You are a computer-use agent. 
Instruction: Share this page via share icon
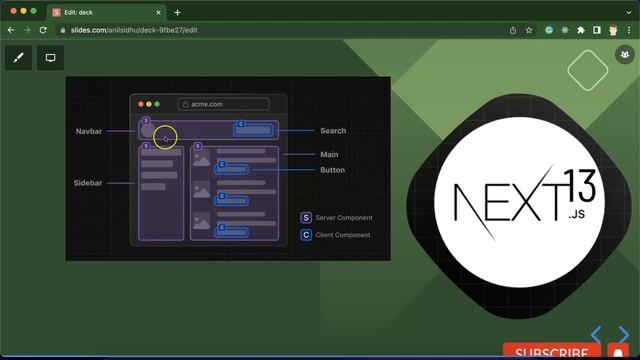click(x=513, y=30)
